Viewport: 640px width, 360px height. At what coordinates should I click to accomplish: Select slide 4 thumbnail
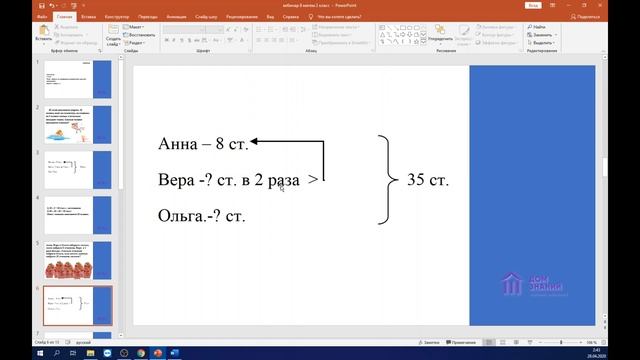78,215
